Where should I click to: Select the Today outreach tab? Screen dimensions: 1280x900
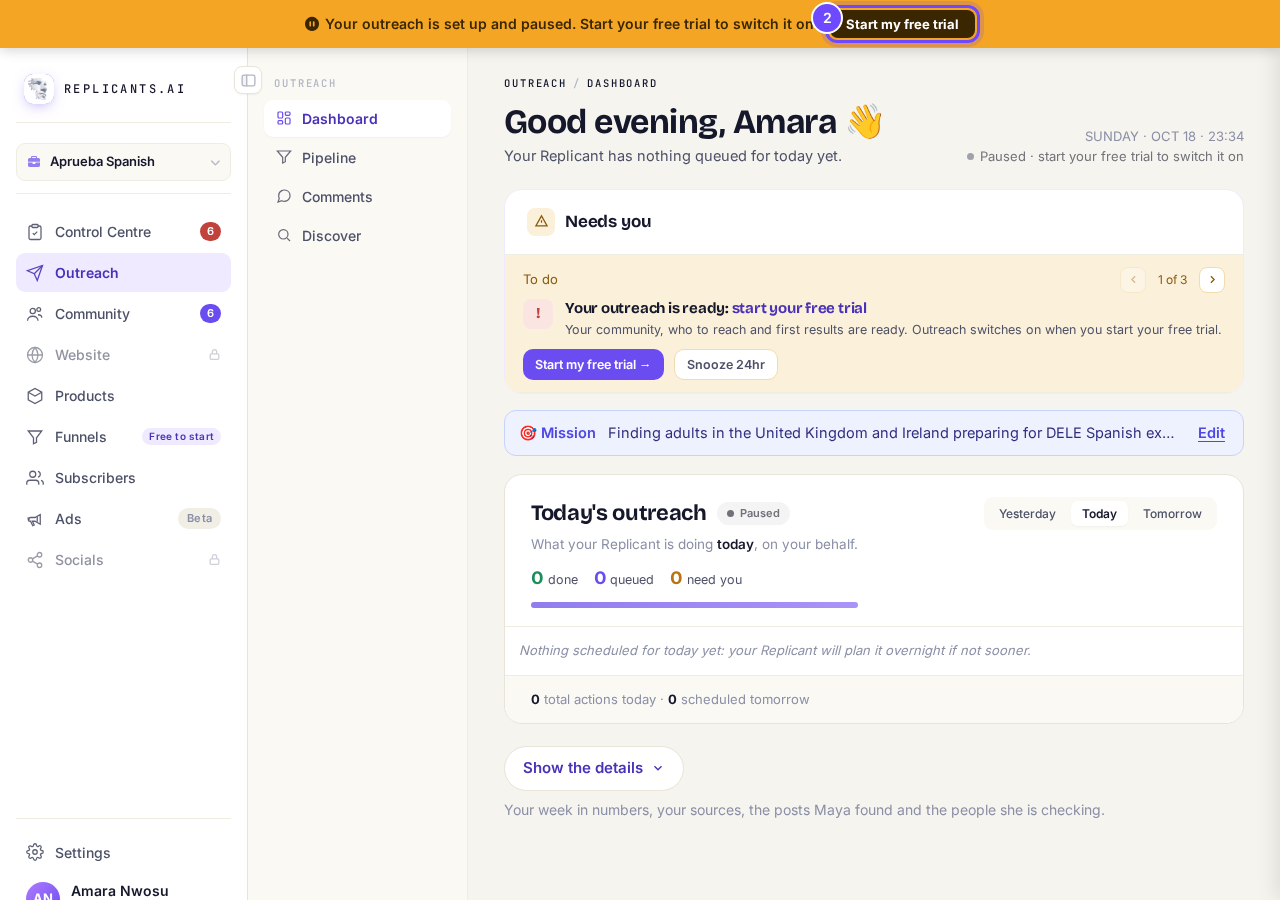click(1099, 514)
